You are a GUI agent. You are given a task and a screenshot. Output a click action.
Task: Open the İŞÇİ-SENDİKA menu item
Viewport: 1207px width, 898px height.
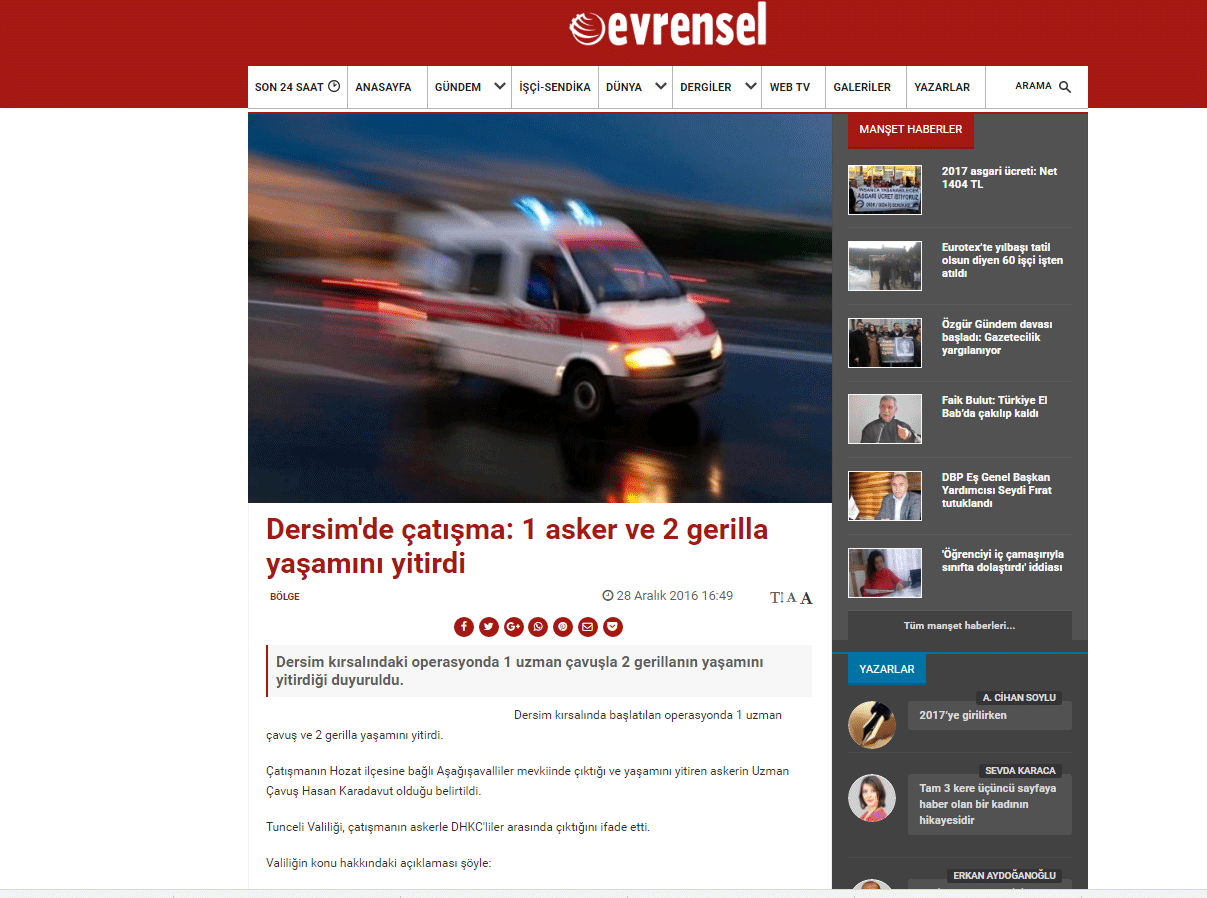tap(555, 87)
